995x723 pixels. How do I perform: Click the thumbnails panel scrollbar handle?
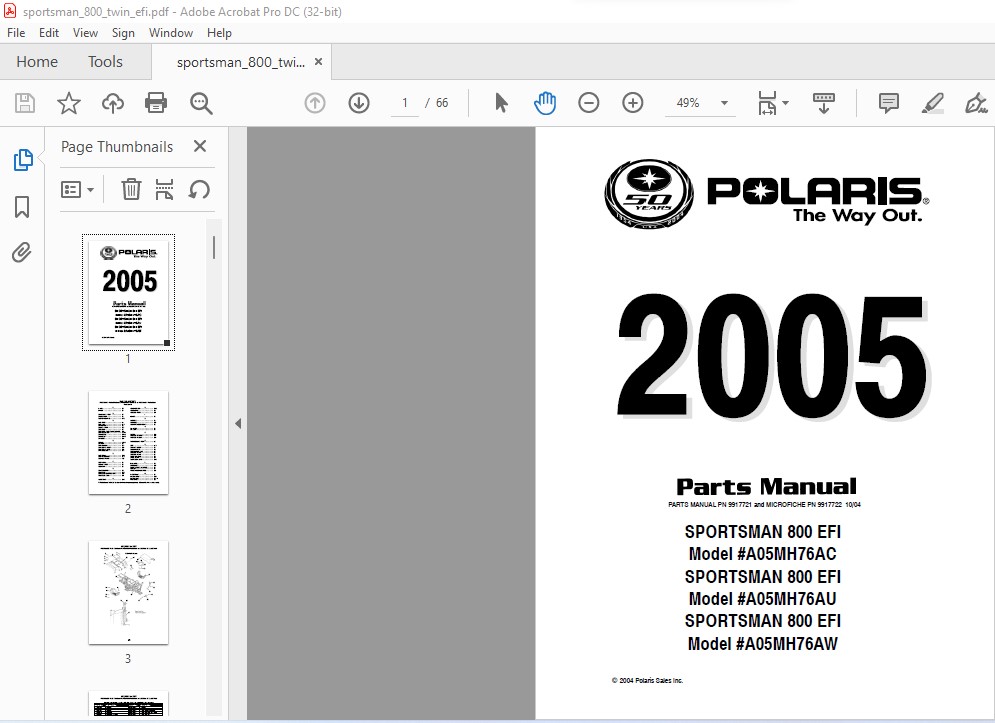(214, 248)
